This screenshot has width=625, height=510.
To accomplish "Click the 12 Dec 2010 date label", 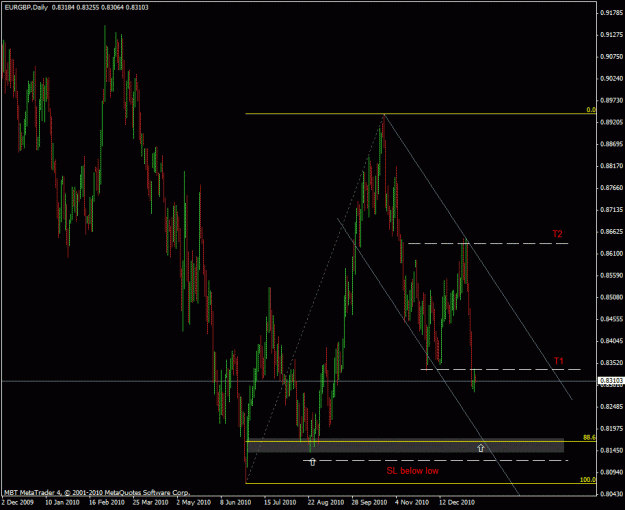I will pyautogui.click(x=457, y=502).
